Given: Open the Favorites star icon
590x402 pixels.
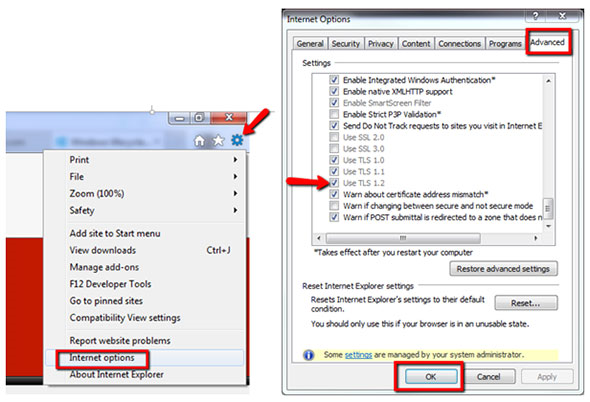Looking at the screenshot, I should pos(218,140).
